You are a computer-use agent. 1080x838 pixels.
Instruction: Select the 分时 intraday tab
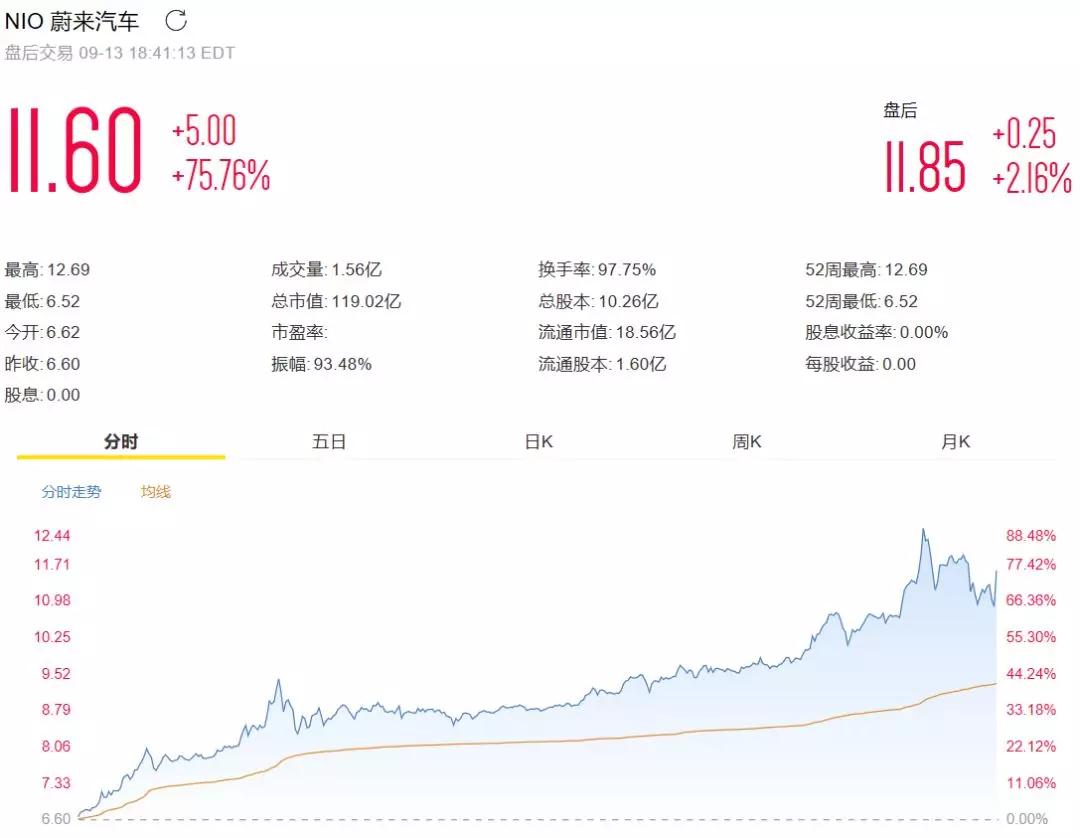tap(120, 442)
